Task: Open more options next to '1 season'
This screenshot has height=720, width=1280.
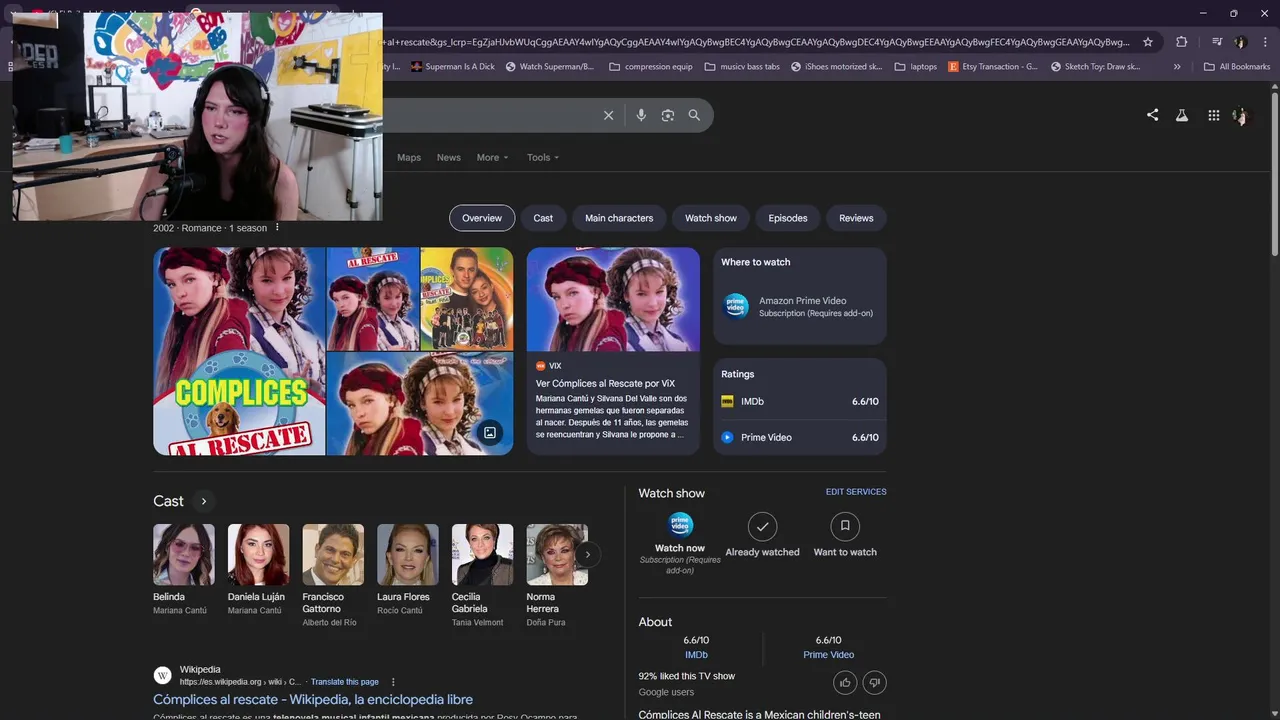Action: click(277, 228)
